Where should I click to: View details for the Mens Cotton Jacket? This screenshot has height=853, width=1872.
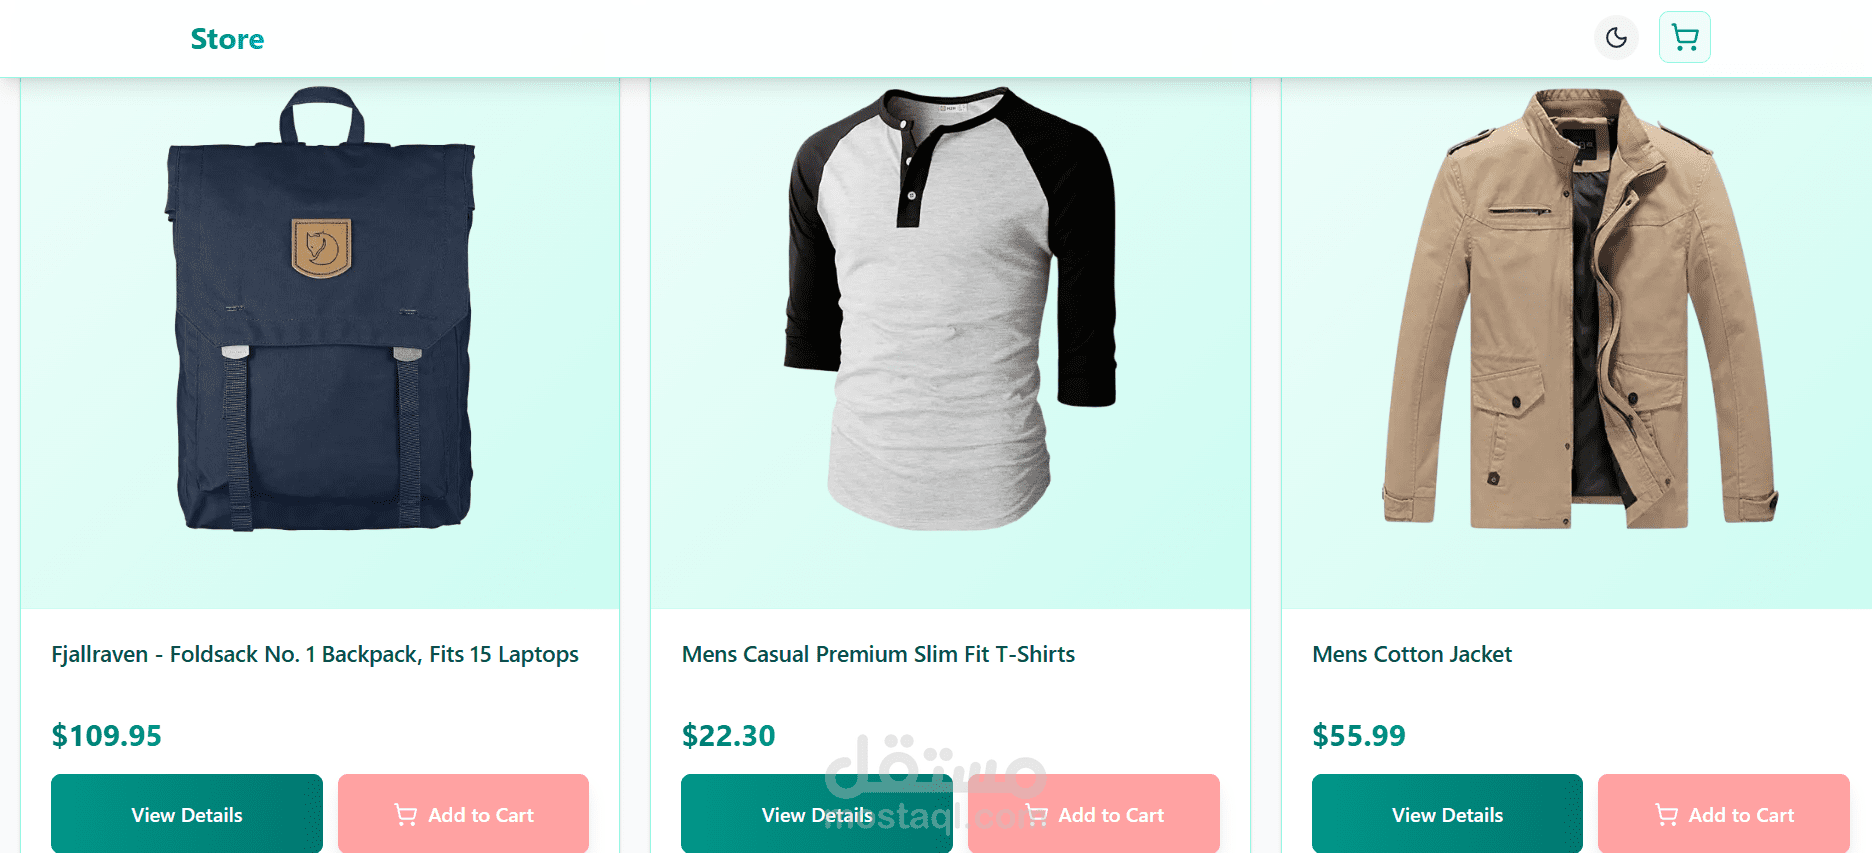[1447, 815]
